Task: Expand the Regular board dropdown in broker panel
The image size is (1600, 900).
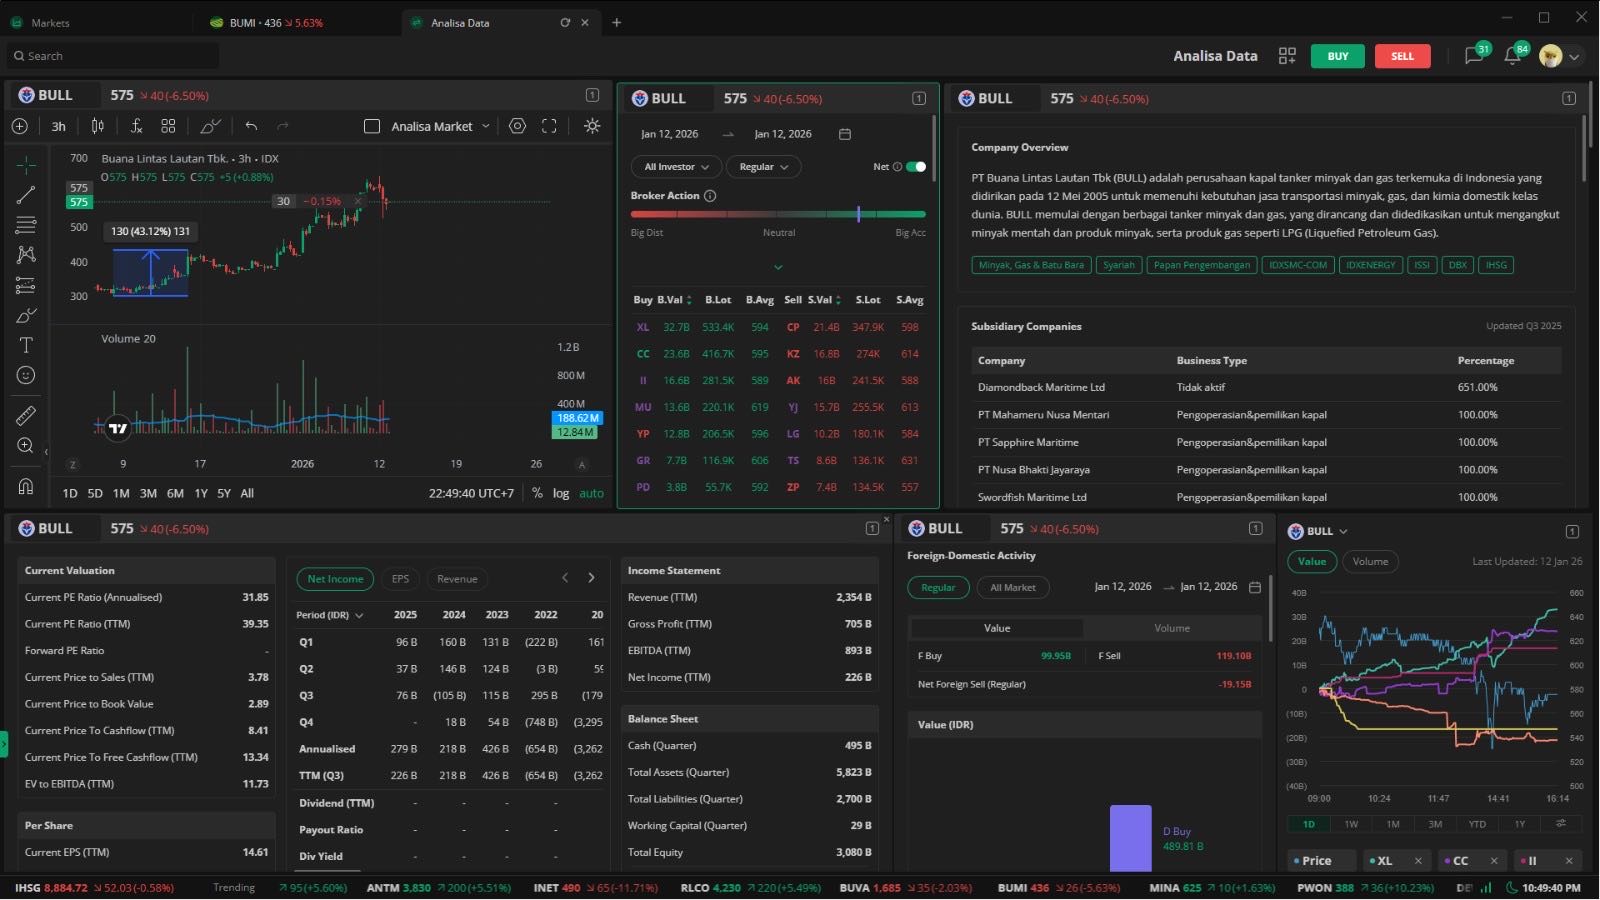Action: [763, 167]
